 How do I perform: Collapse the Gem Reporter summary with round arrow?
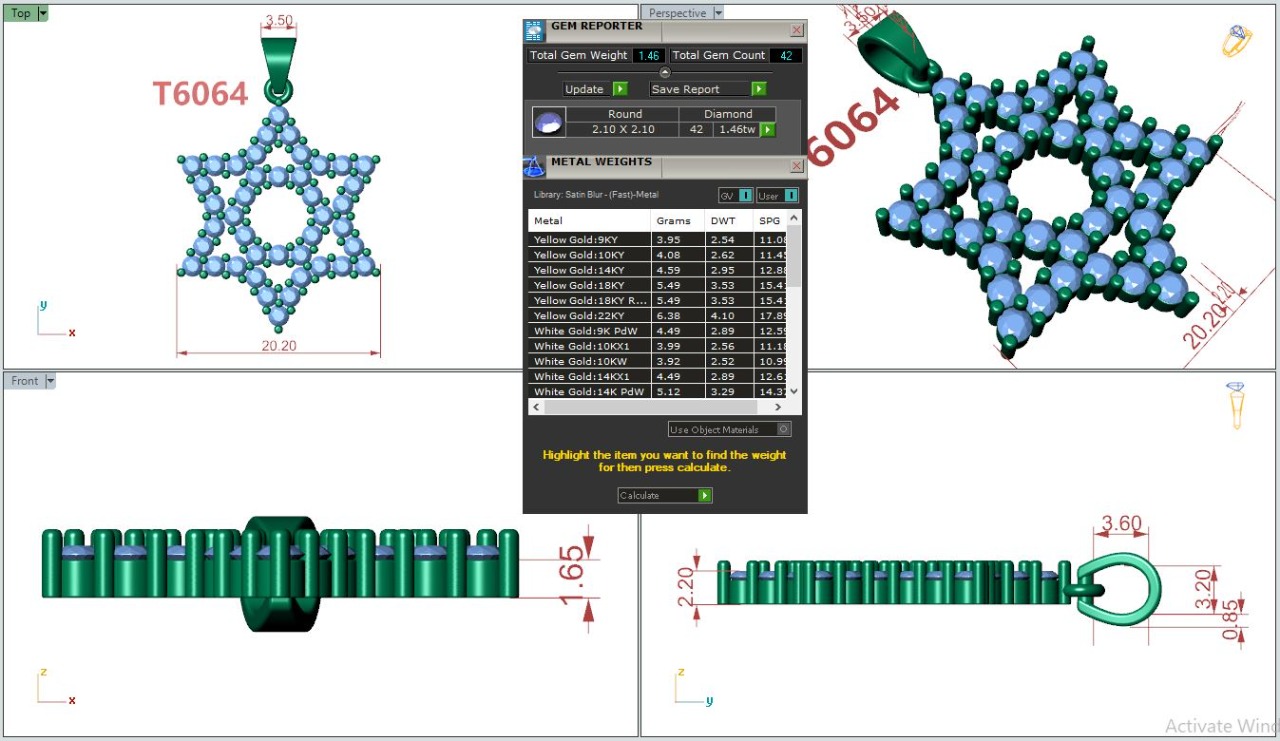pos(665,72)
